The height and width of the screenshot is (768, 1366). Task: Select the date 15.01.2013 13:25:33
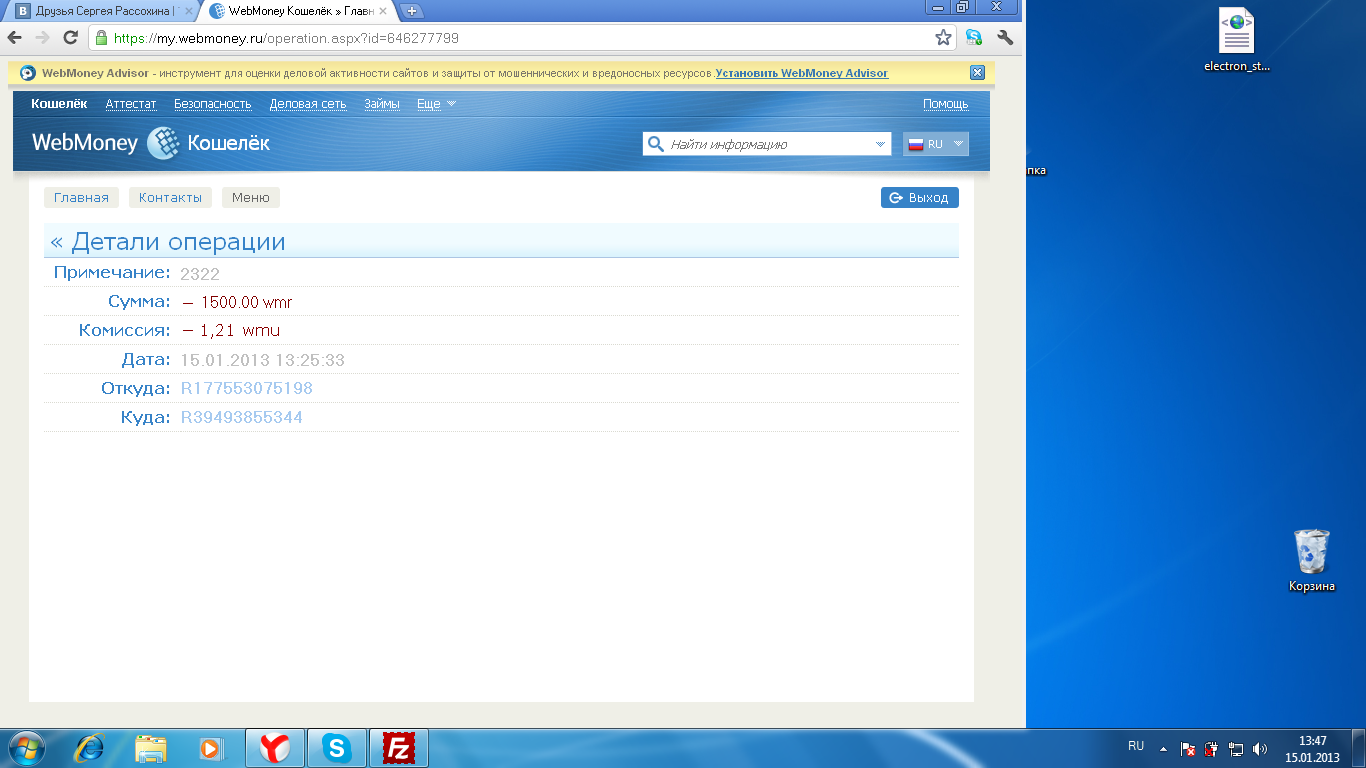point(262,359)
